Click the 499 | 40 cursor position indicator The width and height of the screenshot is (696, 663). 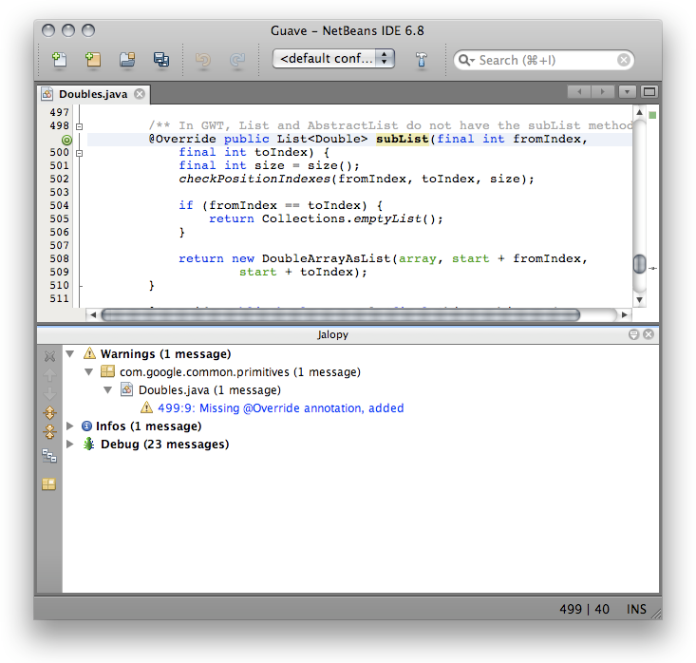coord(584,609)
